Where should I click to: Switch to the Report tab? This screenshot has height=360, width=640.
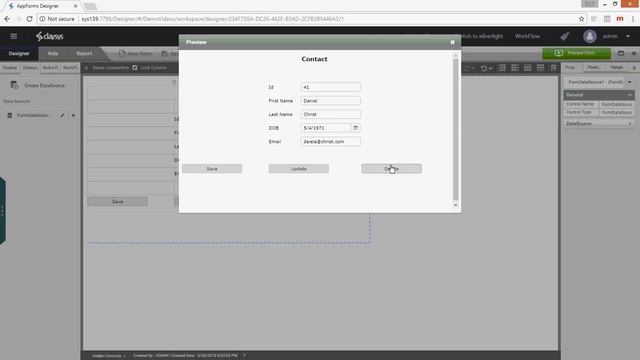[84, 53]
